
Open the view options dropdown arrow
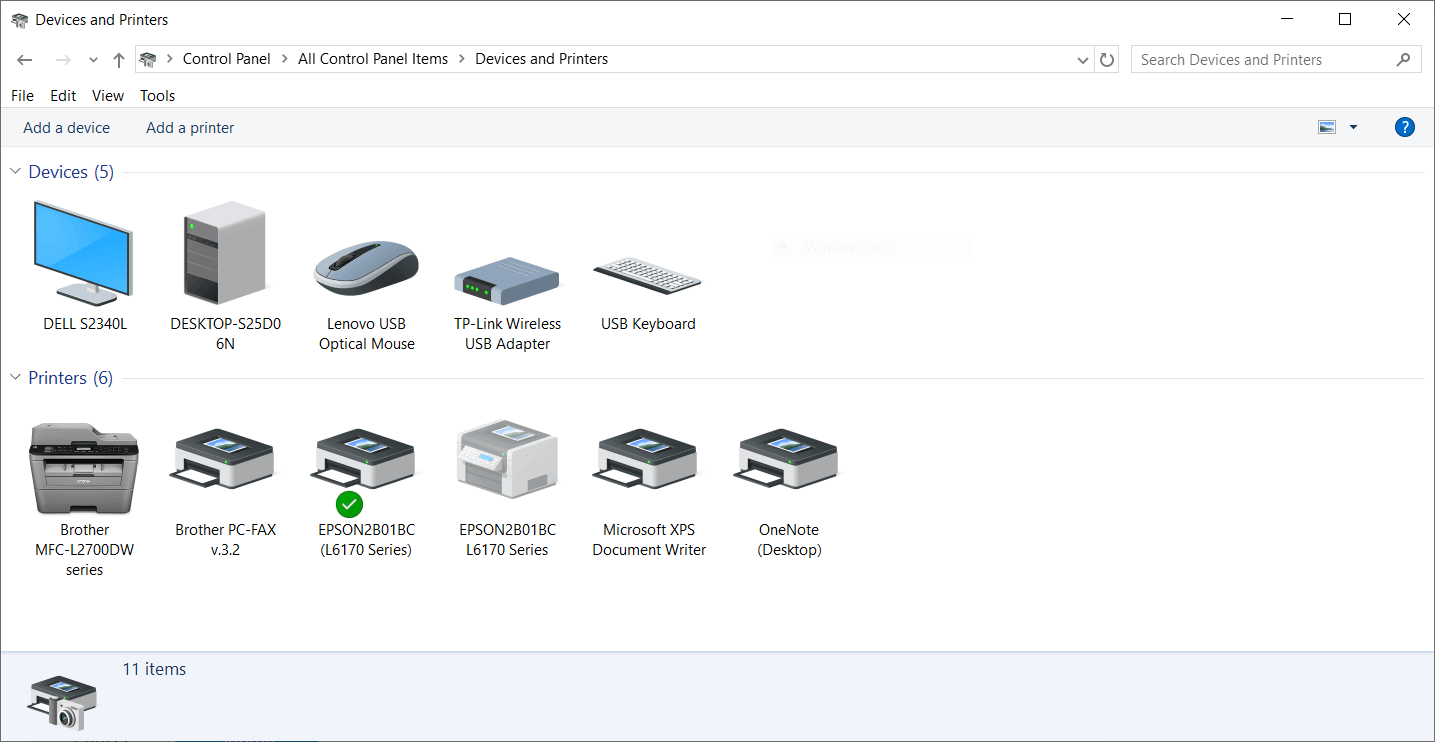point(1353,127)
